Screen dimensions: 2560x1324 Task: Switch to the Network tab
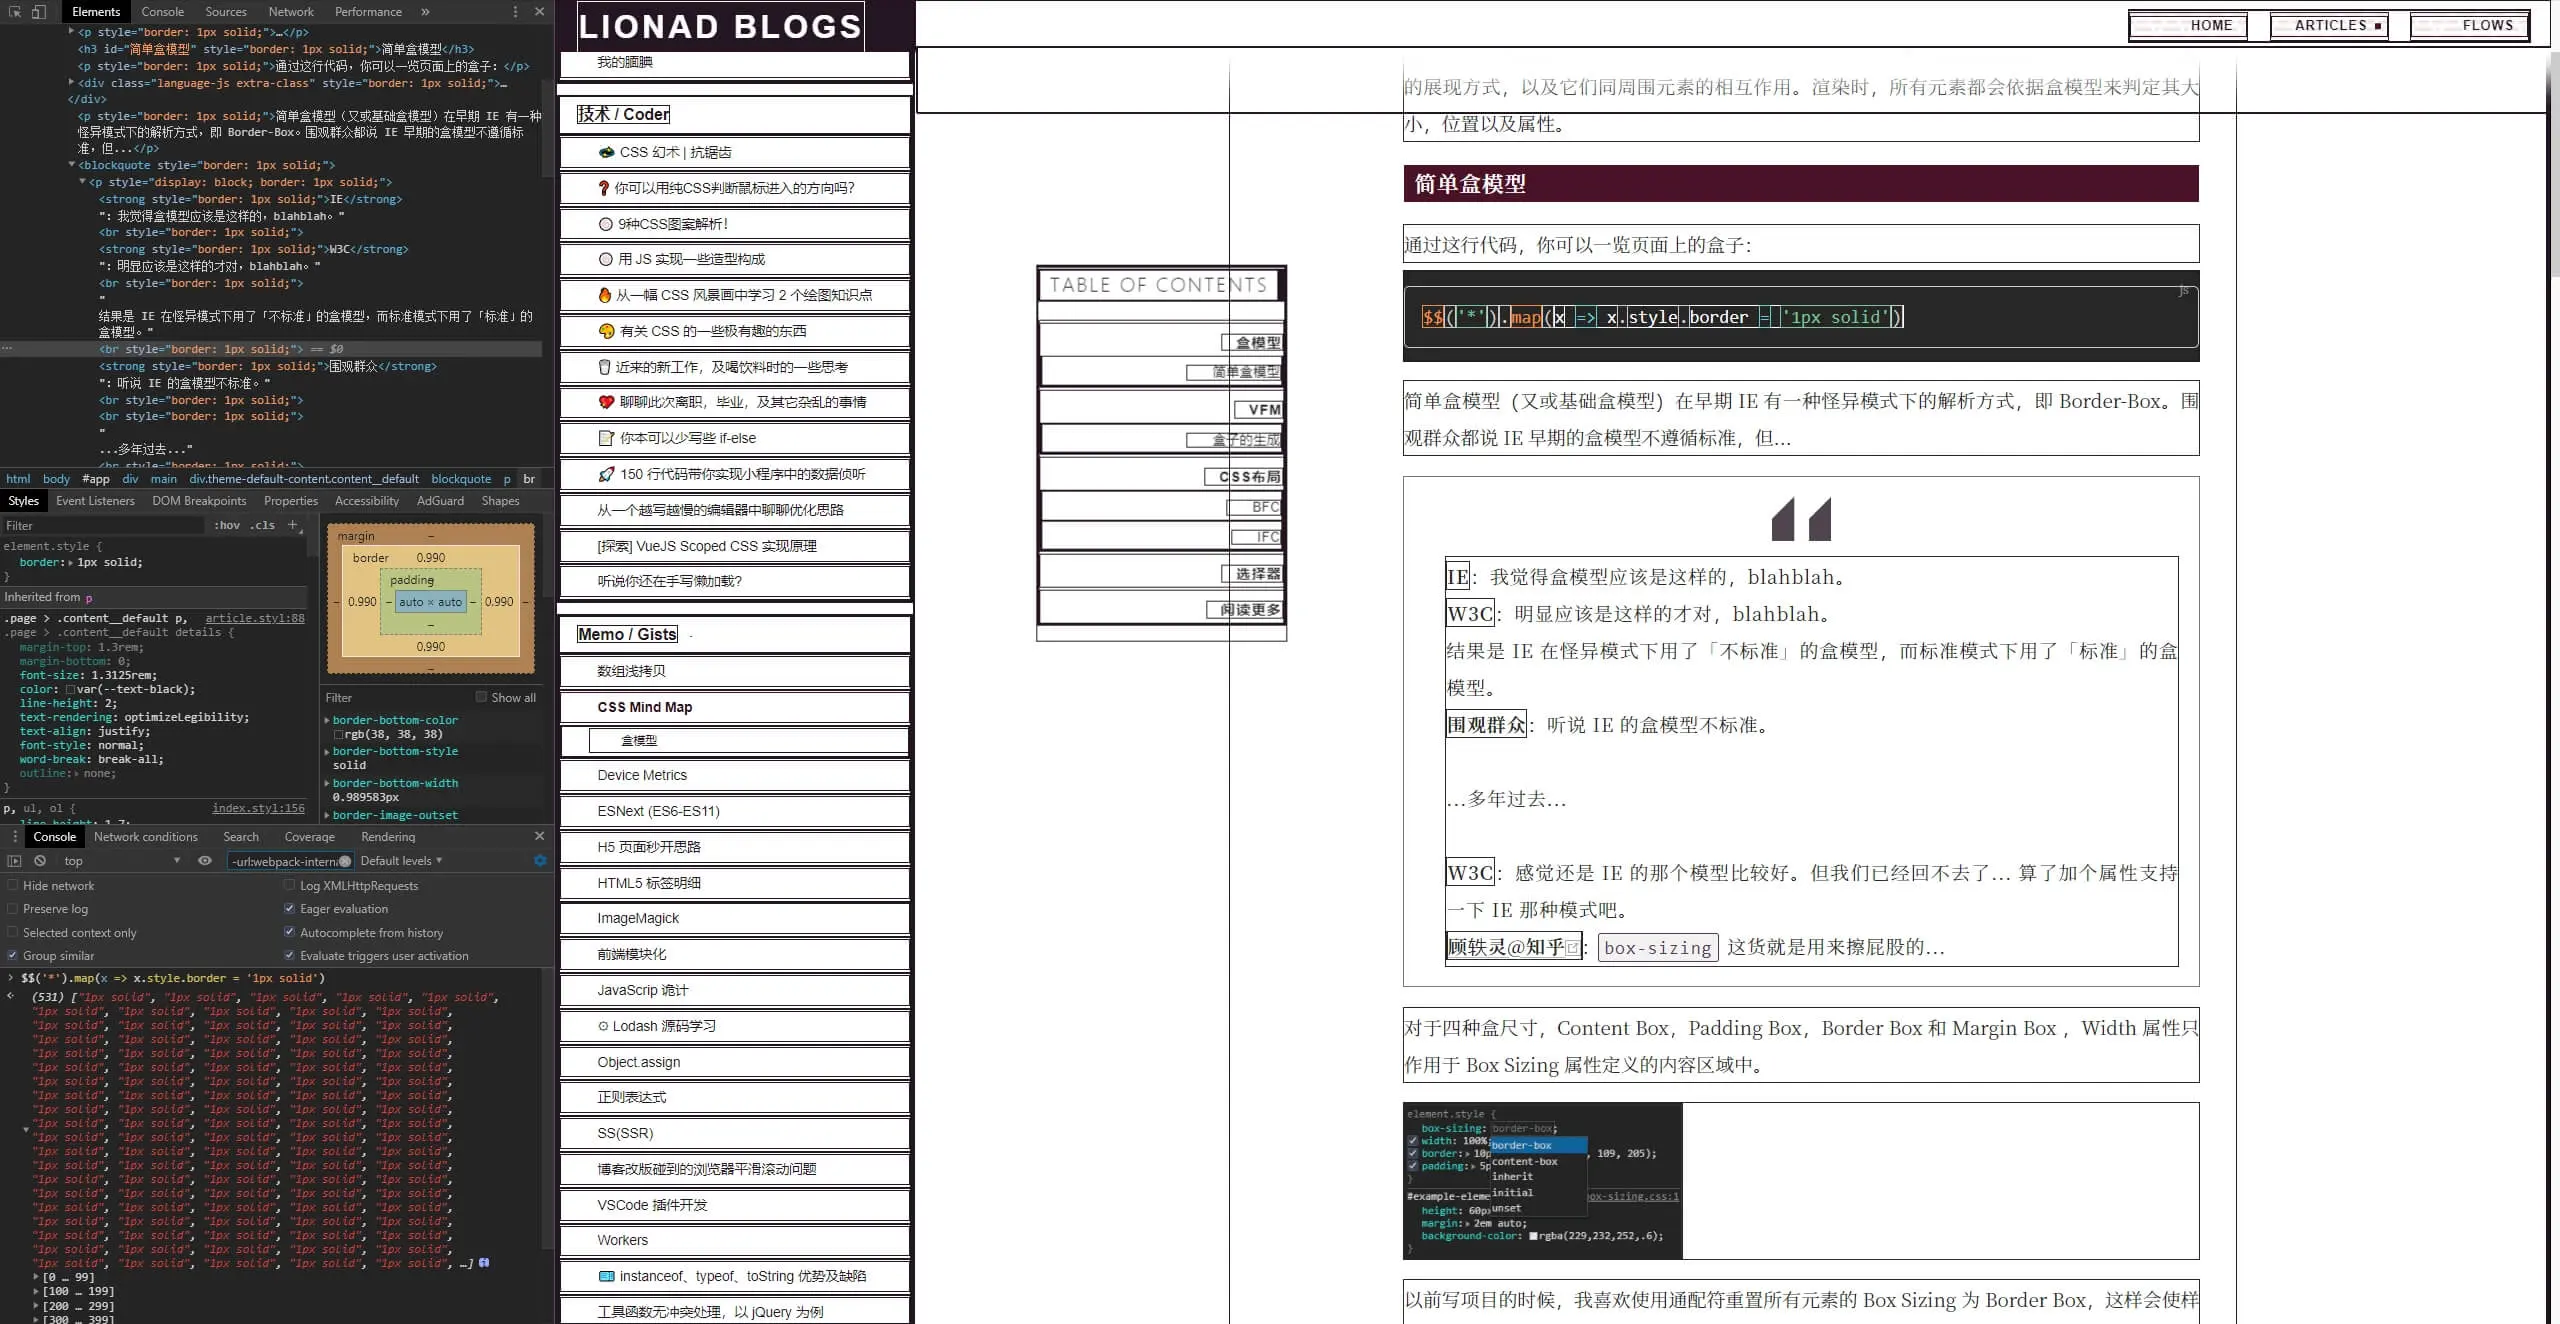(x=291, y=12)
